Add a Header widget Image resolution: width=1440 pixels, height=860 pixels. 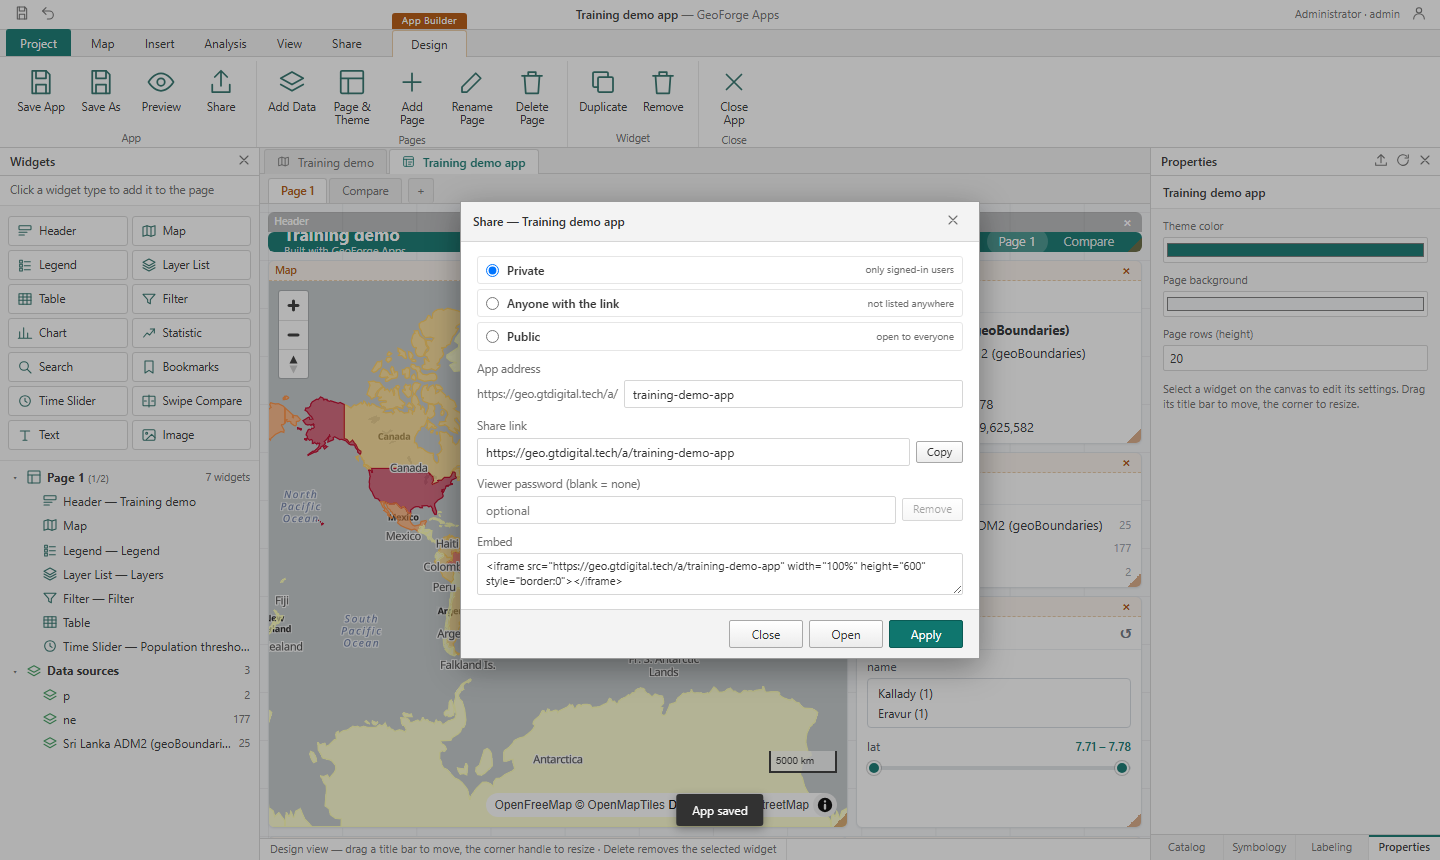(x=69, y=231)
